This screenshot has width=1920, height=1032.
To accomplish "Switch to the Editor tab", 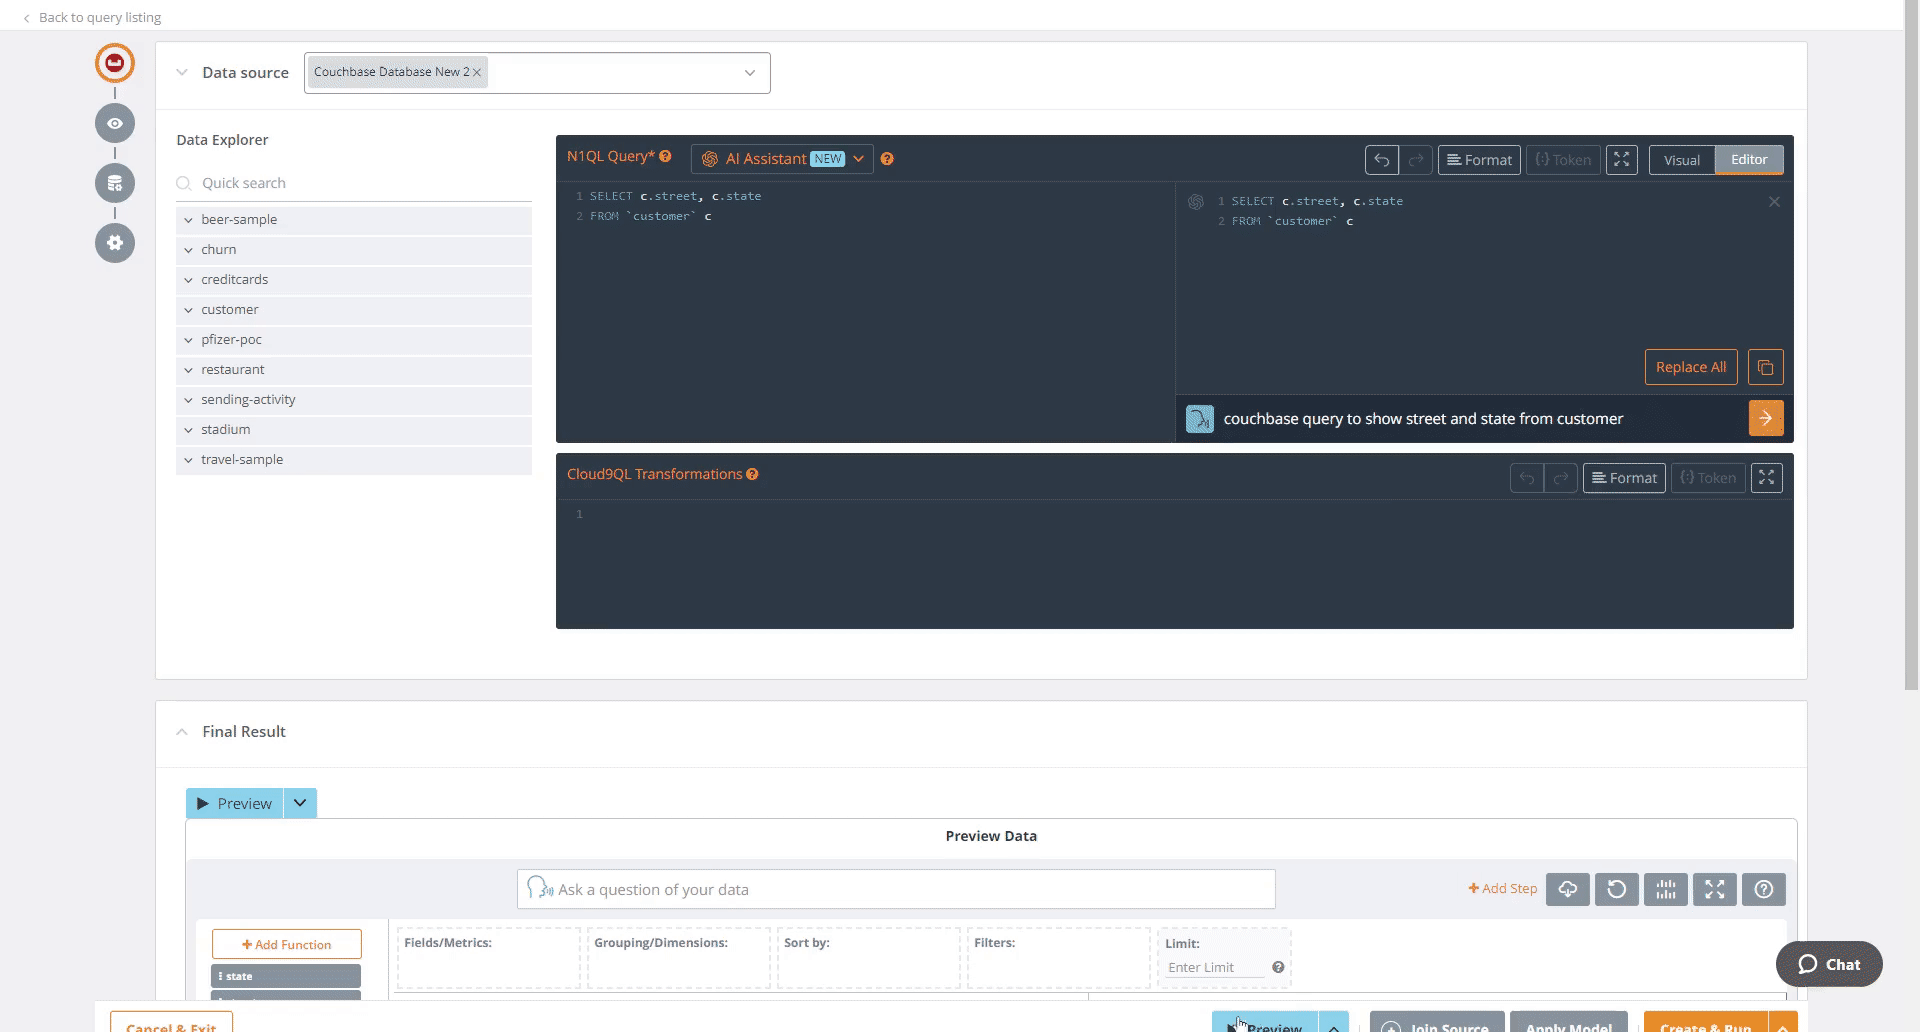I will click(1749, 159).
